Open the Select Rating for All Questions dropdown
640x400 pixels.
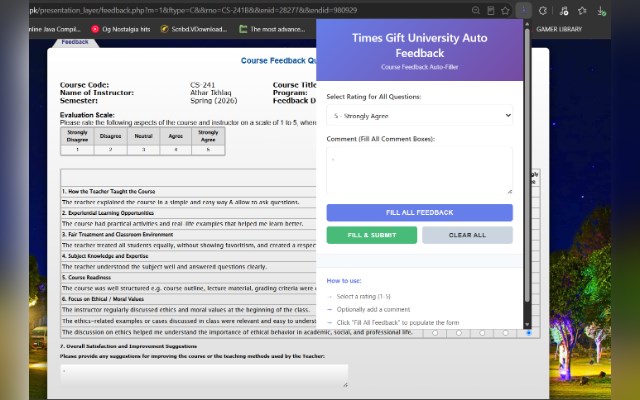click(420, 116)
